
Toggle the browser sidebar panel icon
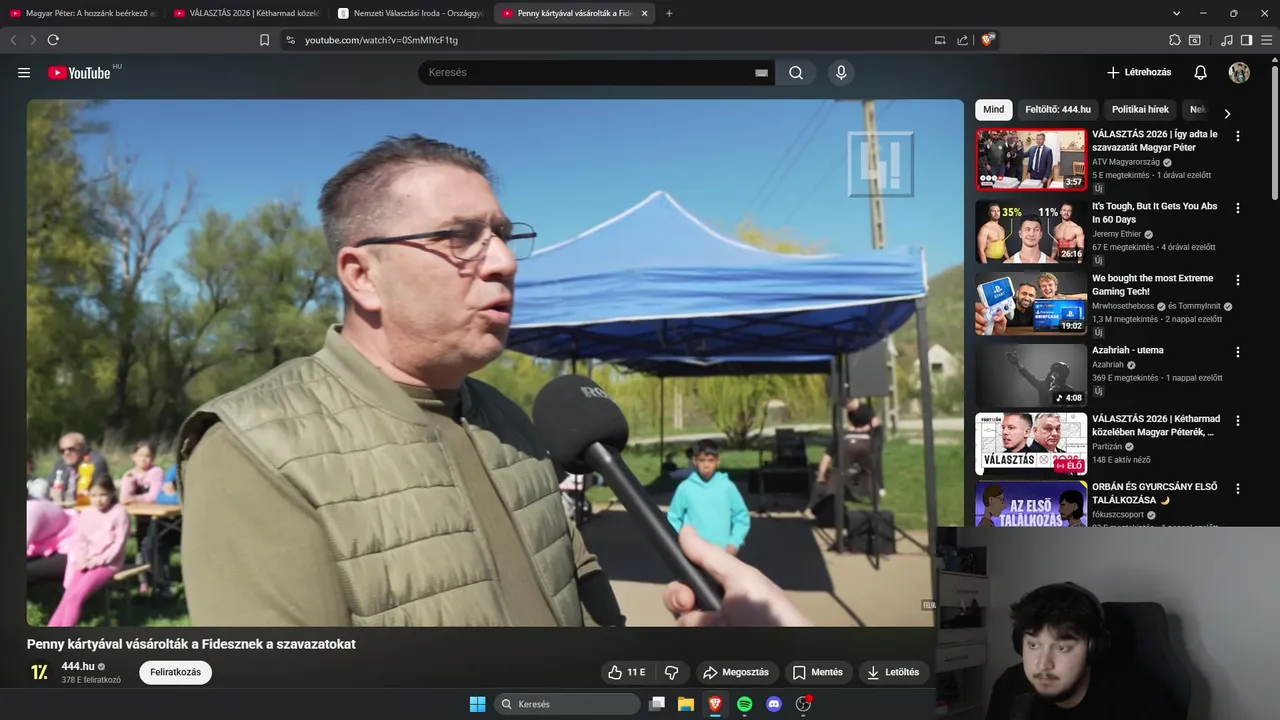[x=1246, y=40]
